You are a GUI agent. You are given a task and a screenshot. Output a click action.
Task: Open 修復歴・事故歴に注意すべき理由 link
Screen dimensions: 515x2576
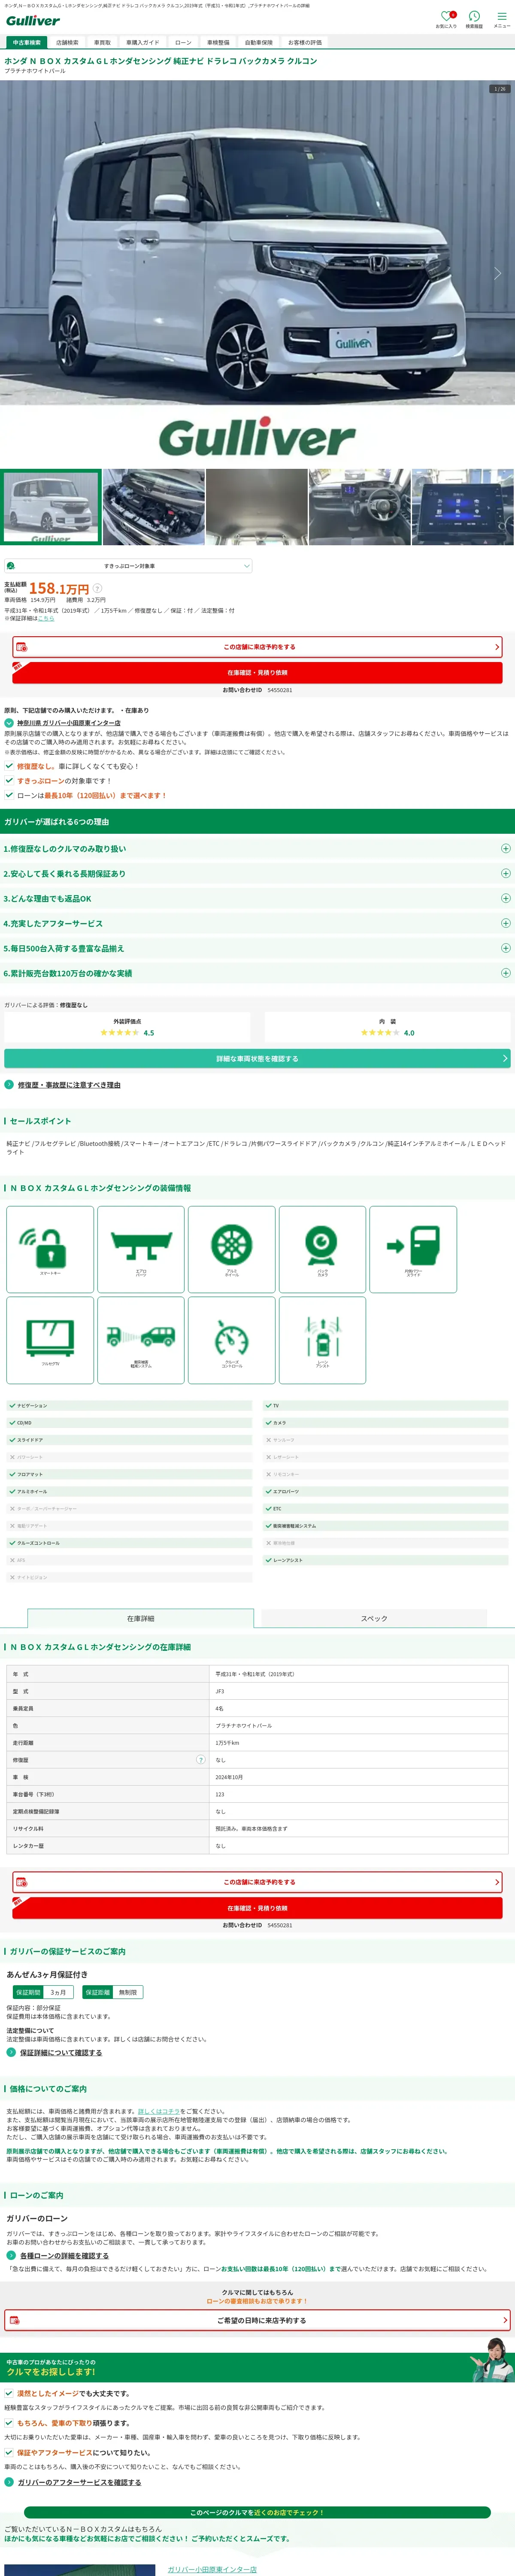(69, 1085)
